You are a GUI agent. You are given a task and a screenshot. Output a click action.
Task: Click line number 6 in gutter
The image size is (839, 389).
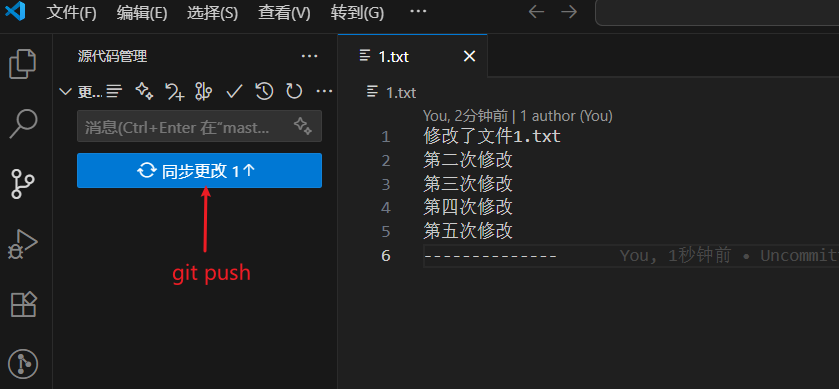pos(386,256)
